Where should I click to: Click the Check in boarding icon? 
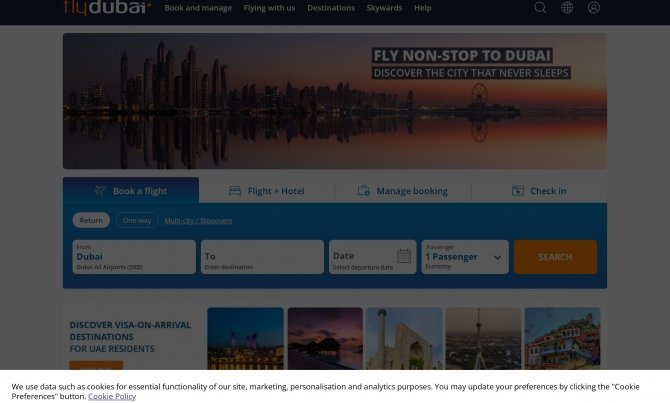[x=518, y=191]
